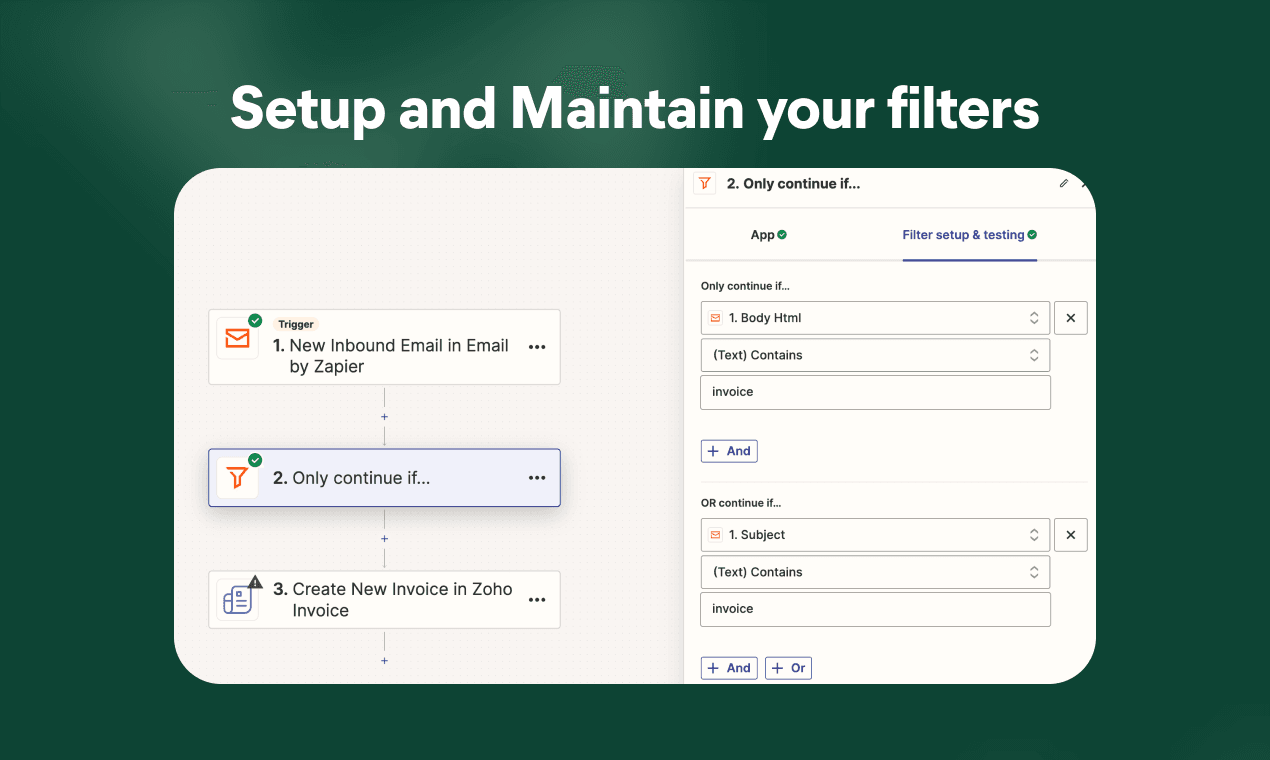Click And button under Body Html condition
This screenshot has height=760, width=1270.
point(729,451)
